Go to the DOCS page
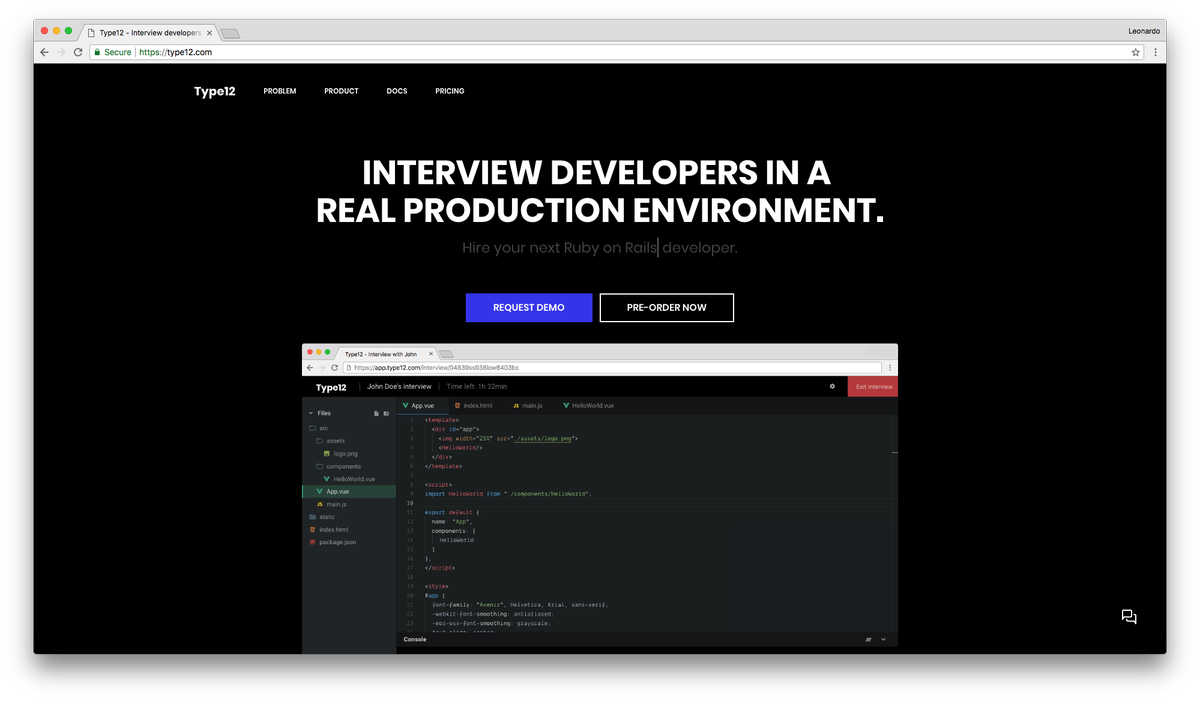This screenshot has height=702, width=1200. click(397, 91)
